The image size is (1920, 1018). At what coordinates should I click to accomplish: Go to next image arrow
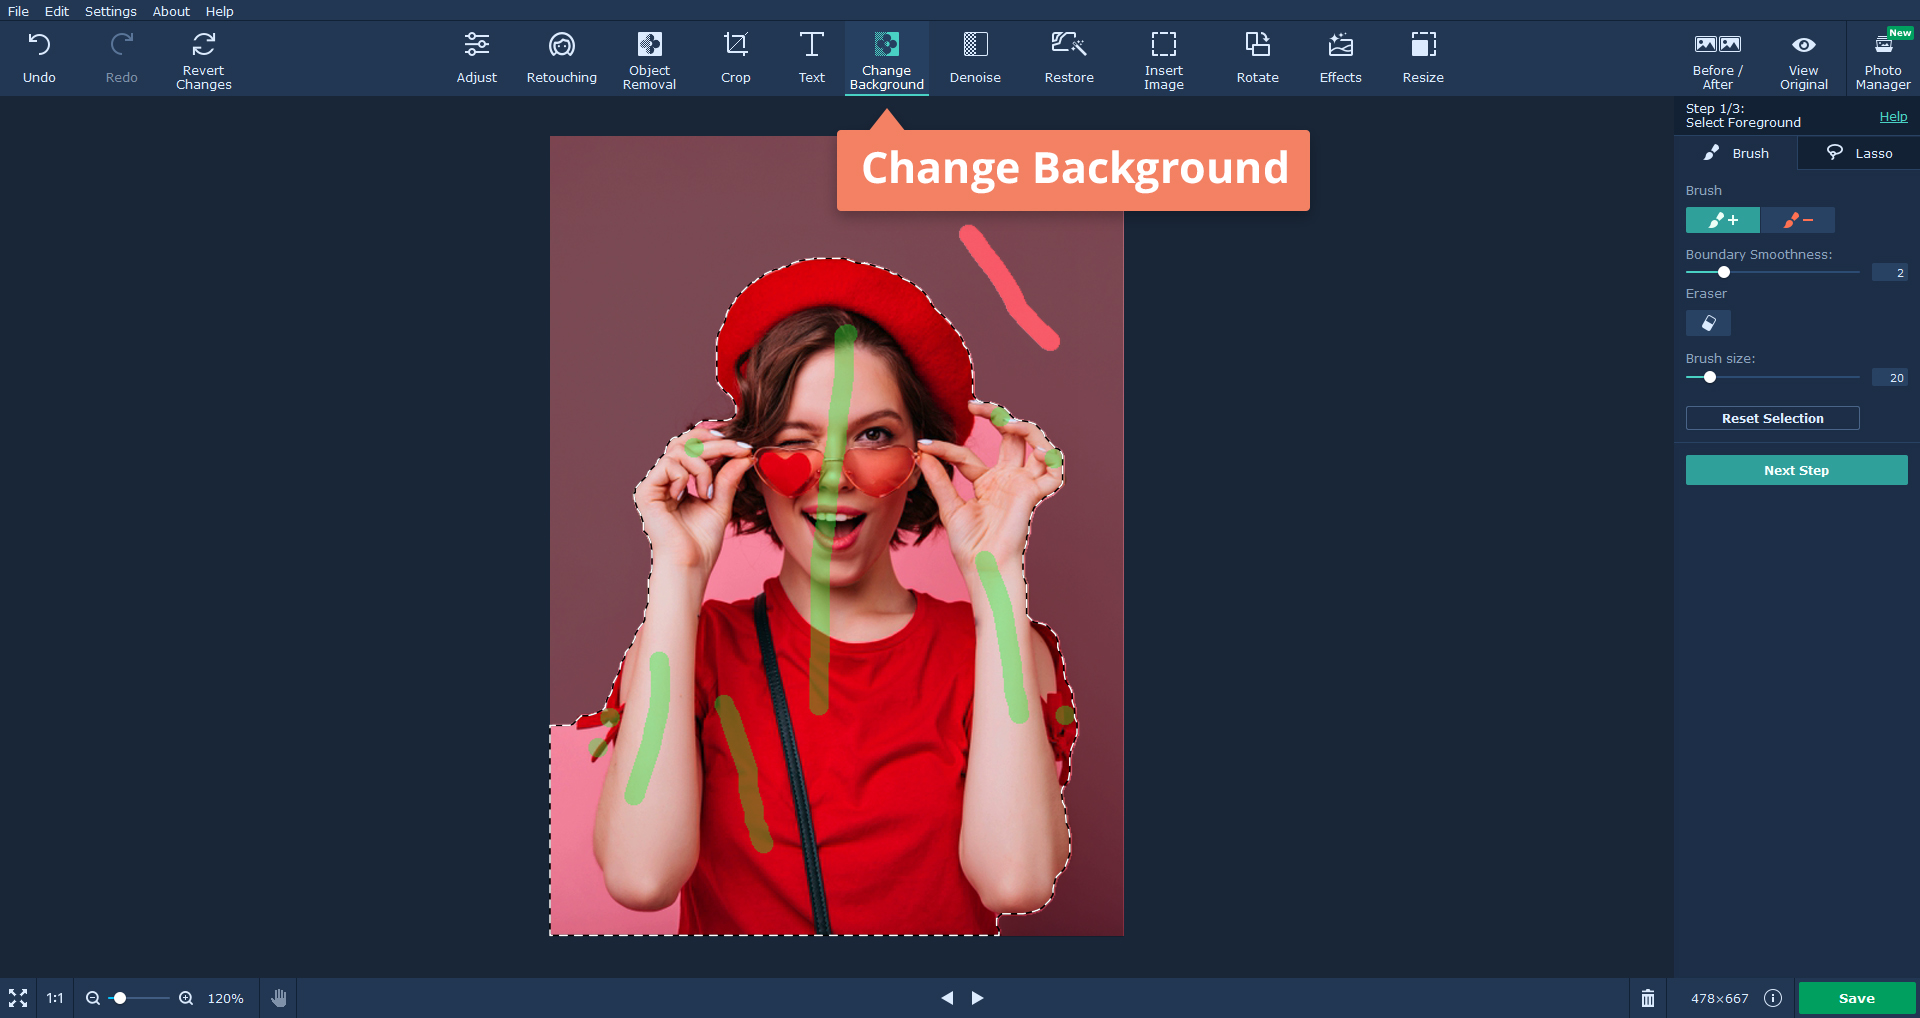[978, 998]
